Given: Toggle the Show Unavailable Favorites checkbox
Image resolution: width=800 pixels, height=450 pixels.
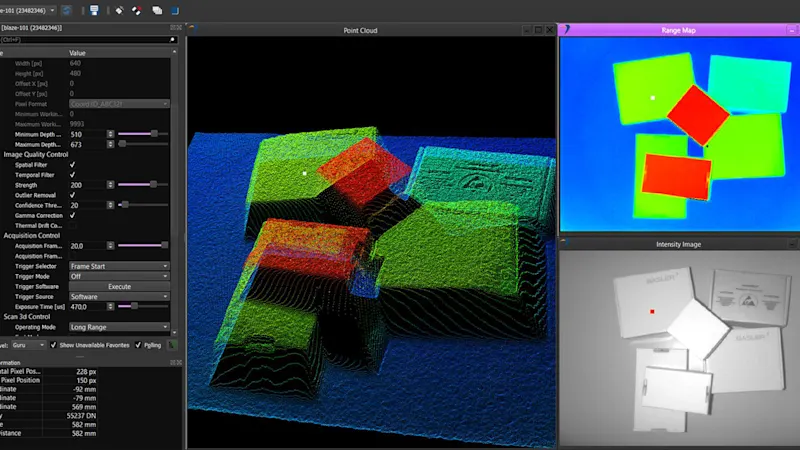Looking at the screenshot, I should (53, 344).
